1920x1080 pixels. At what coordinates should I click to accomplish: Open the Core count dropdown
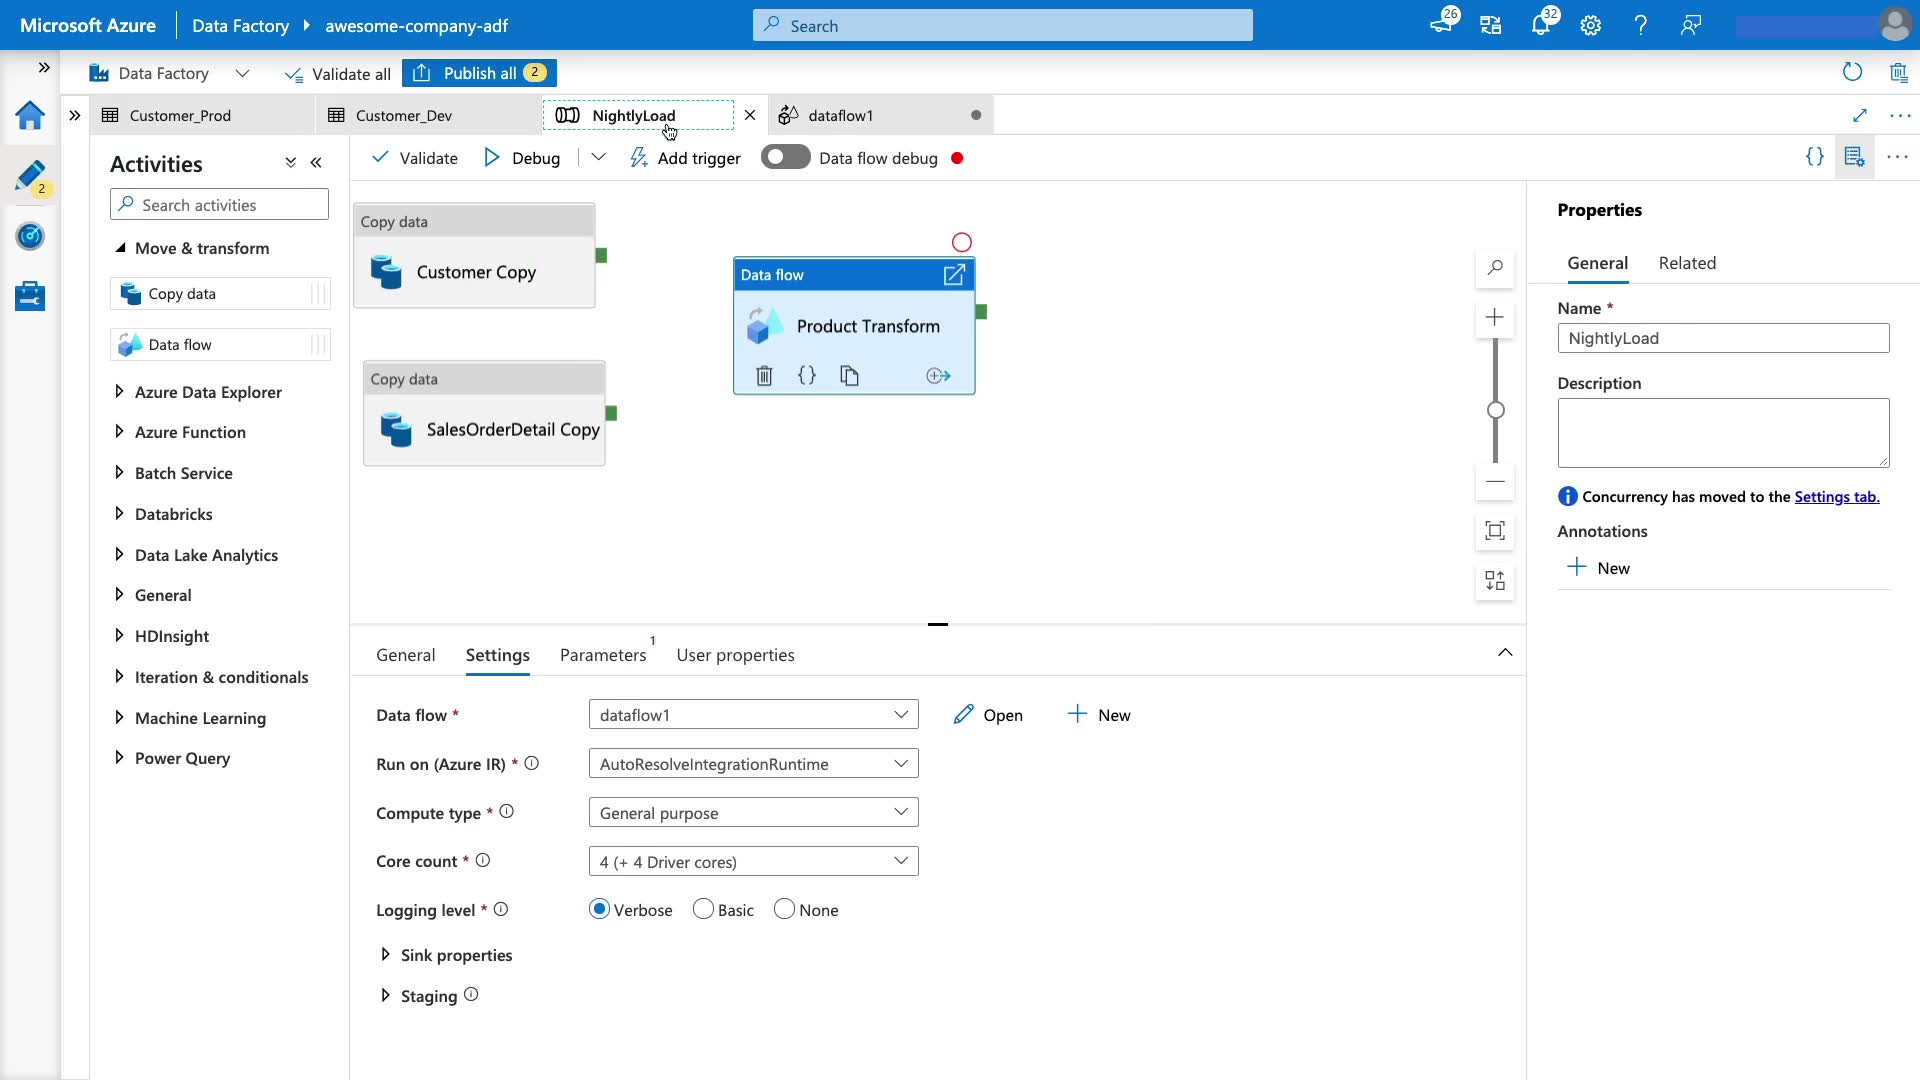click(x=753, y=862)
